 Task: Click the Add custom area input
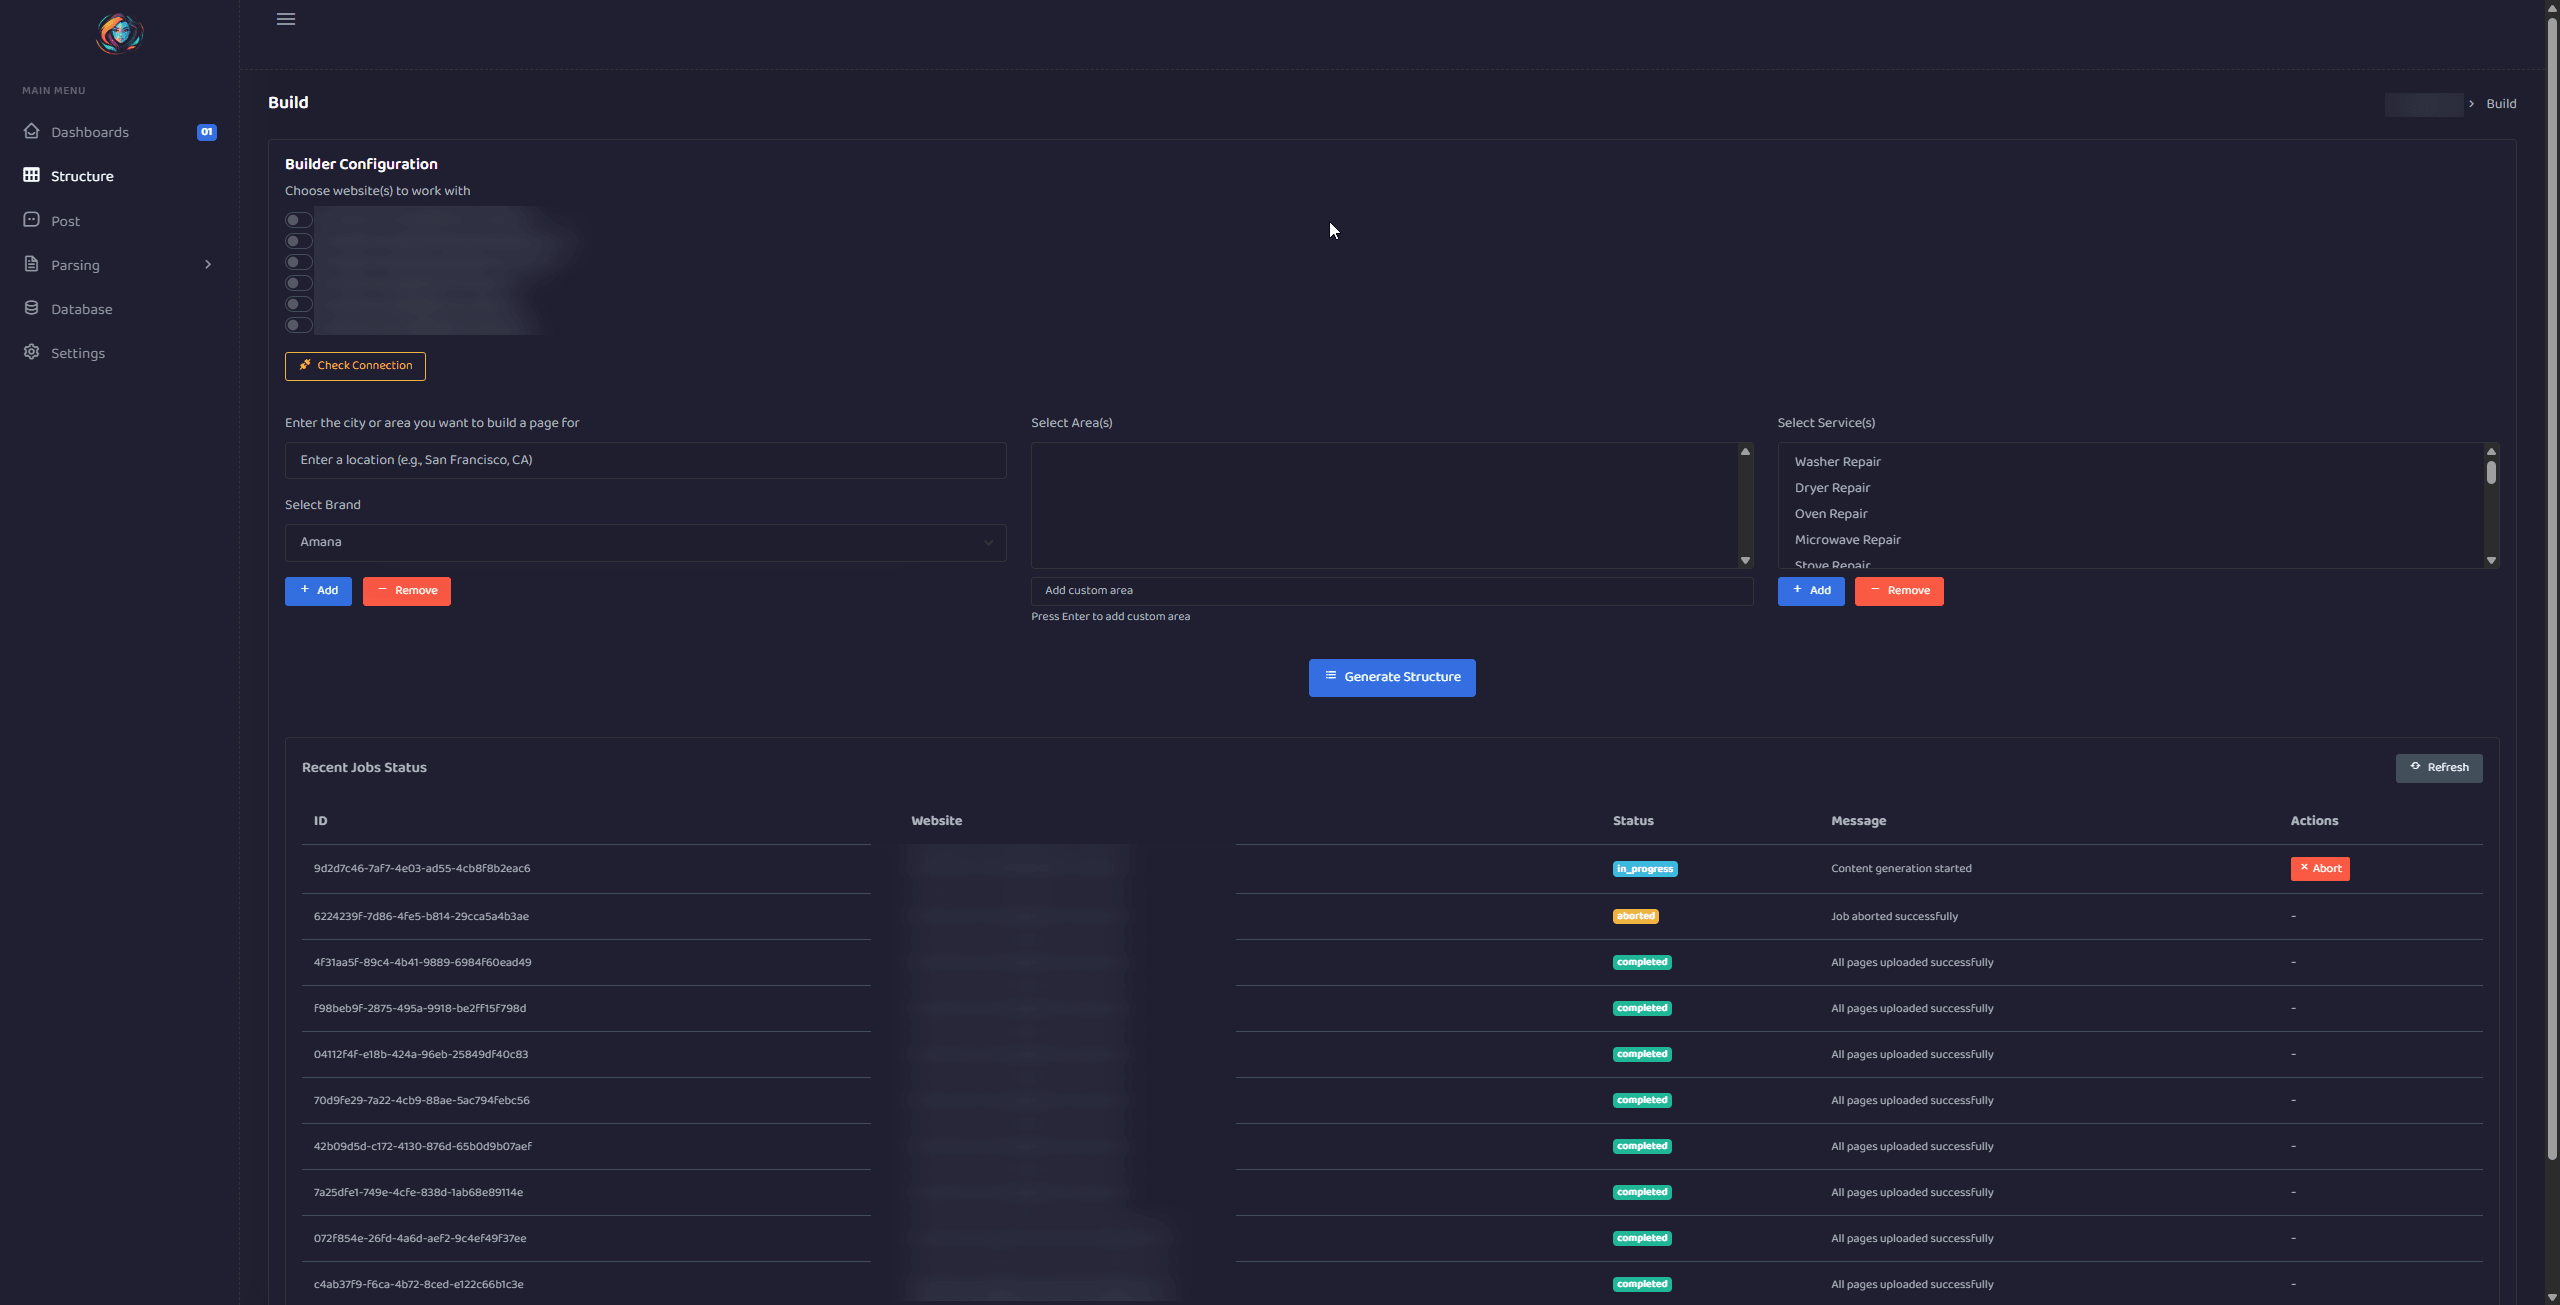coord(1392,591)
